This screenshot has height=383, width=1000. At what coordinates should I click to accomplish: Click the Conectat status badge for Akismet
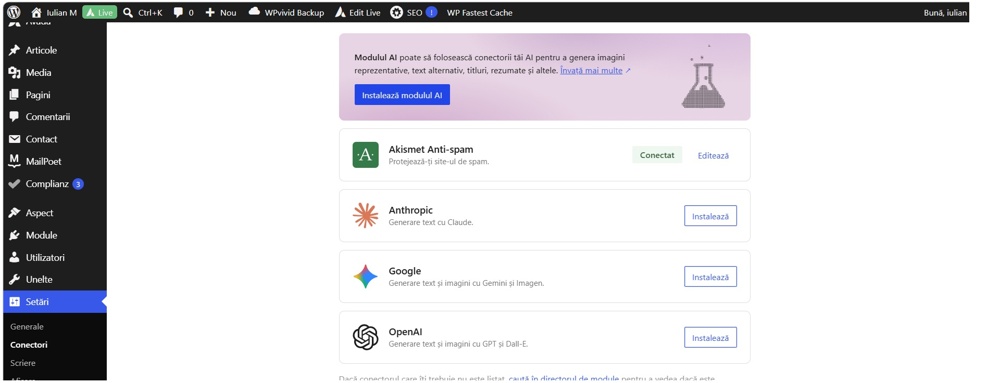[x=657, y=155]
